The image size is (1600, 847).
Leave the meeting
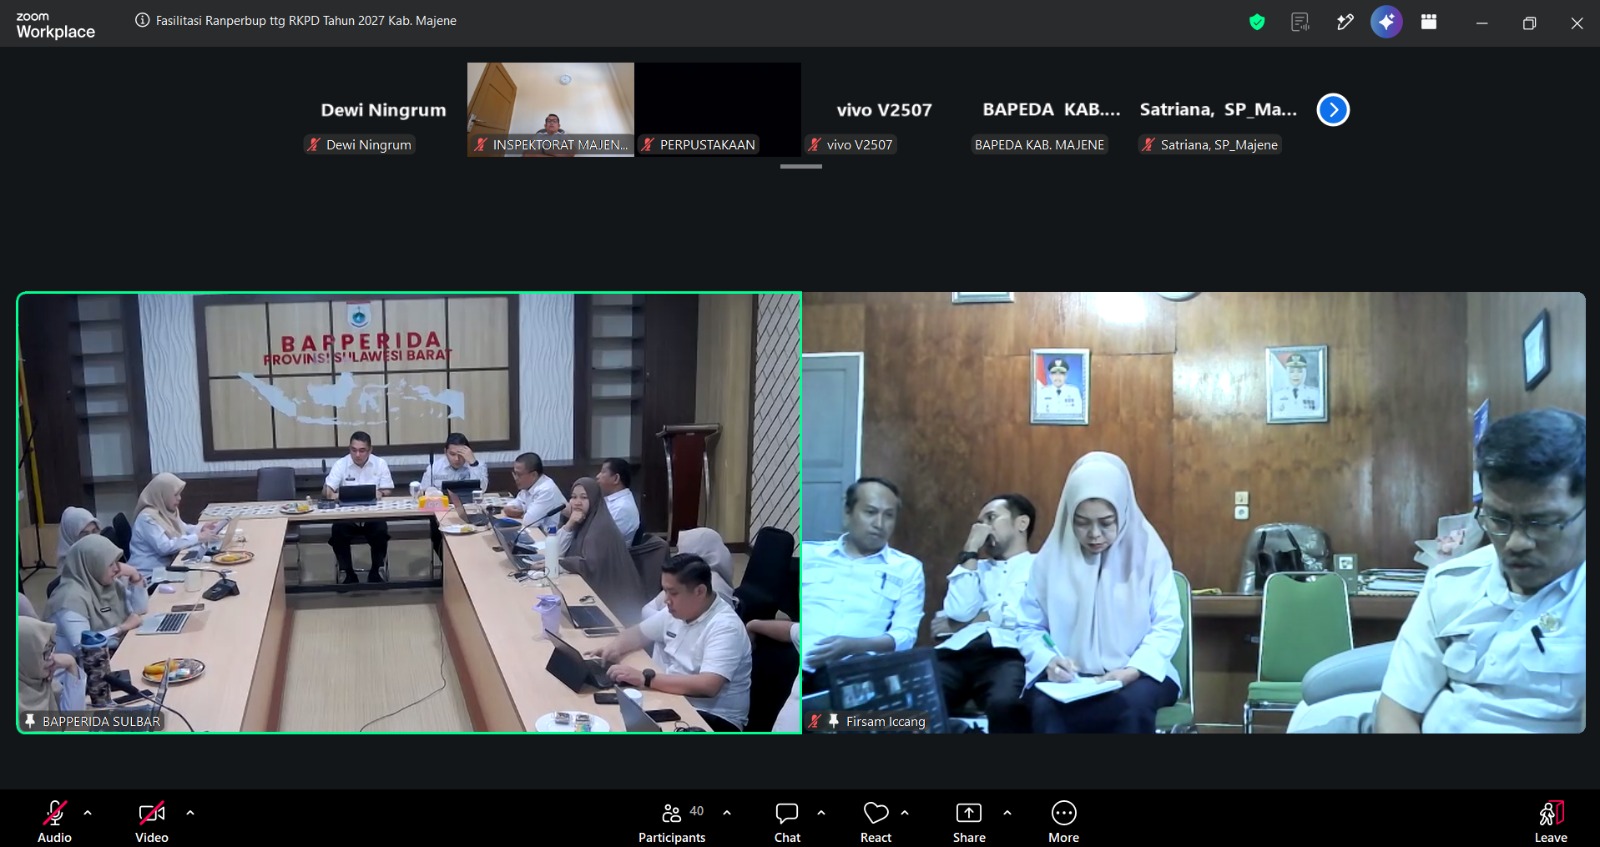(1551, 821)
